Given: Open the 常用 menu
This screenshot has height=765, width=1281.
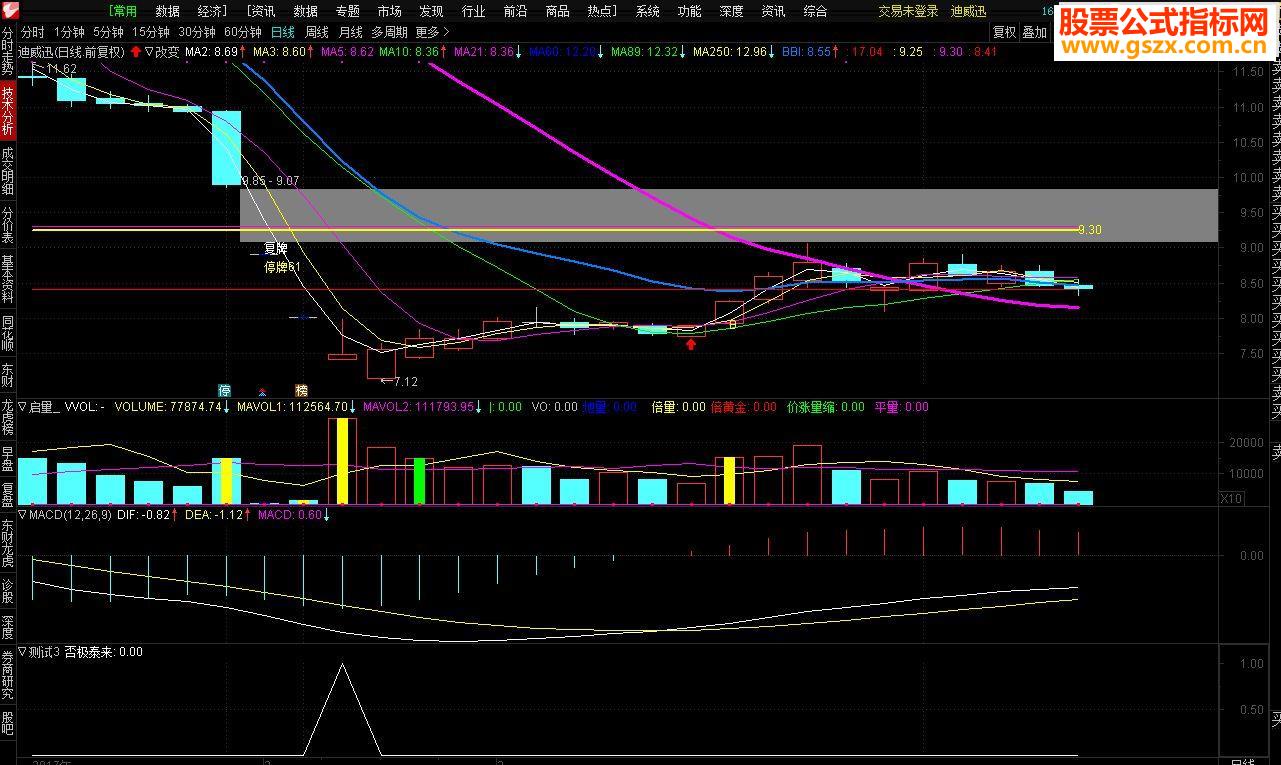Looking at the screenshot, I should (x=124, y=11).
